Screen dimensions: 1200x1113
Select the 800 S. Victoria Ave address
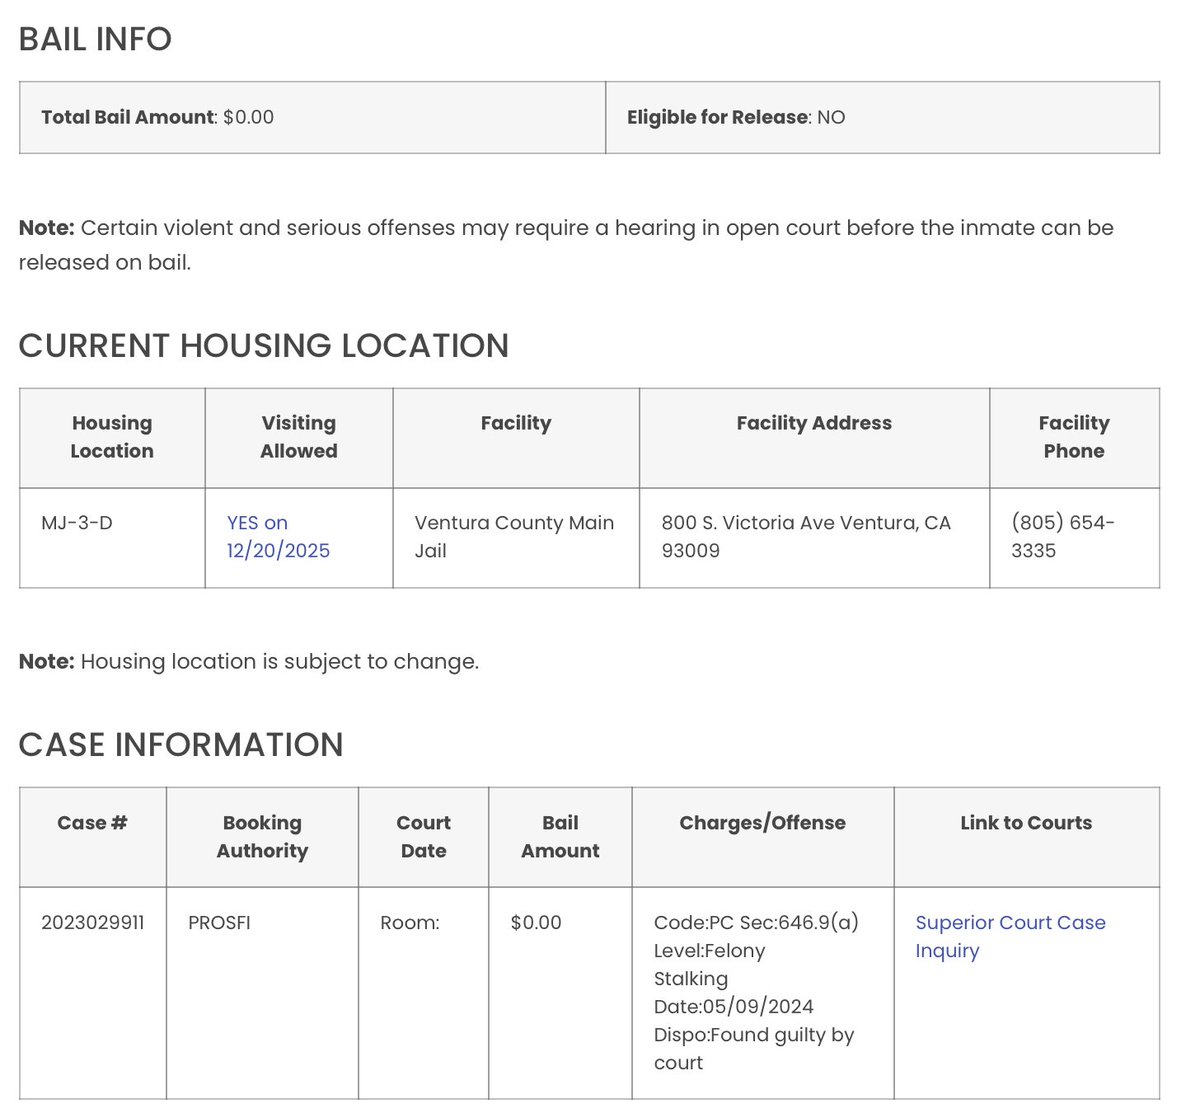pyautogui.click(x=806, y=537)
